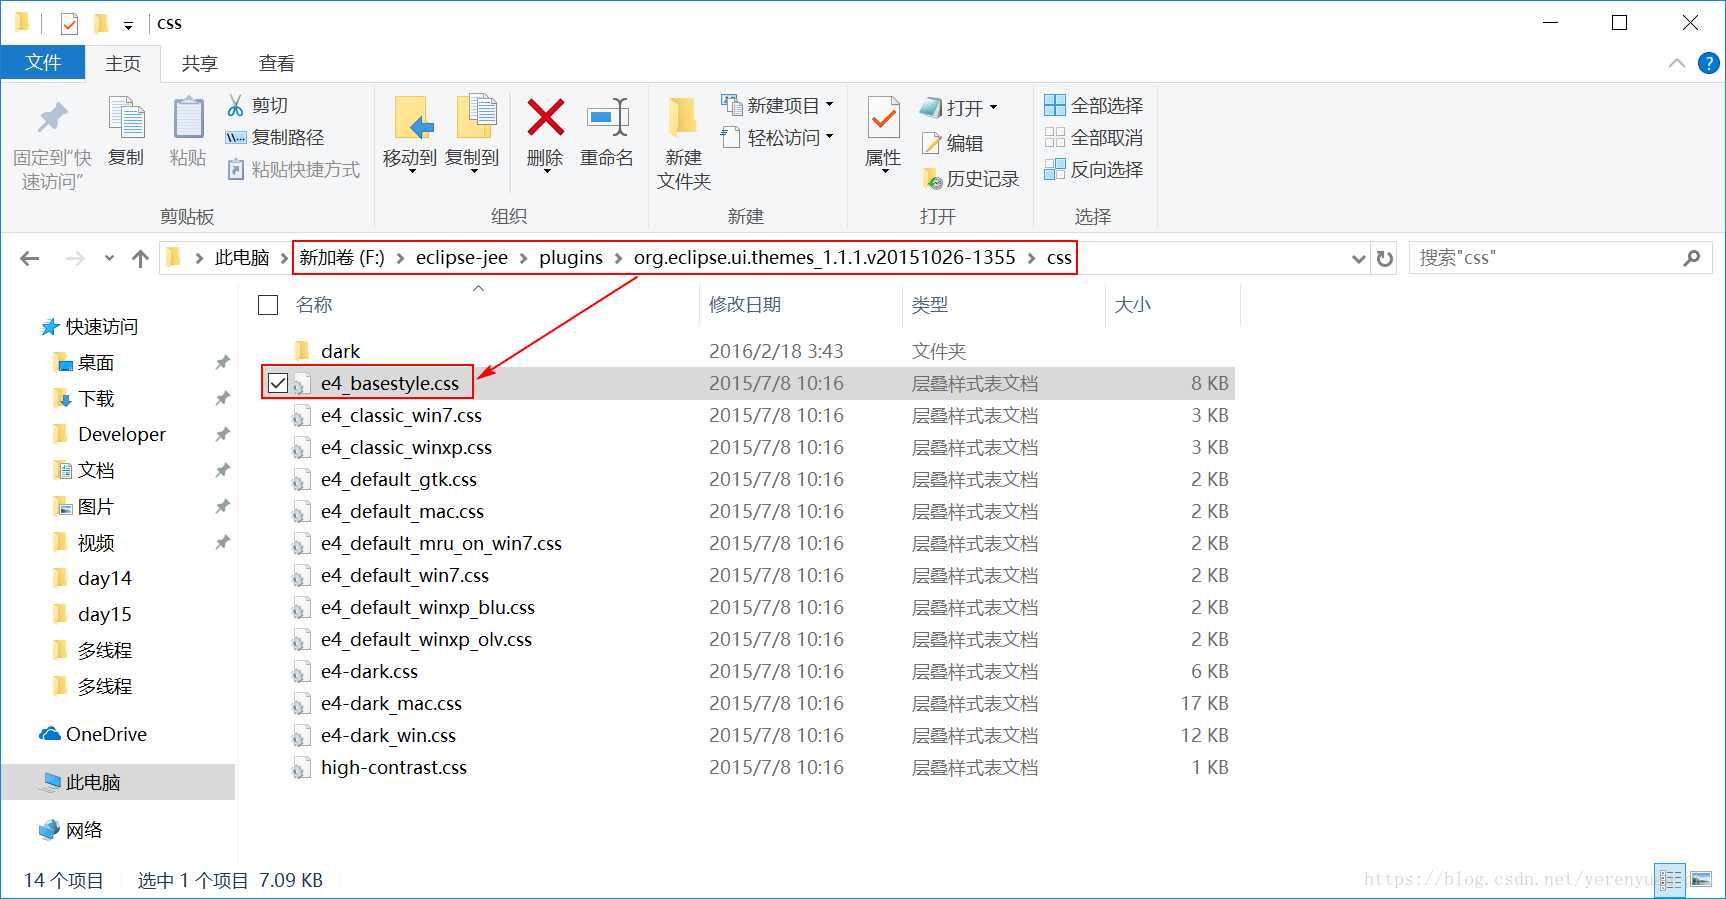Sort by the Name column header
Screen dimensions: 1726x899
coord(314,305)
